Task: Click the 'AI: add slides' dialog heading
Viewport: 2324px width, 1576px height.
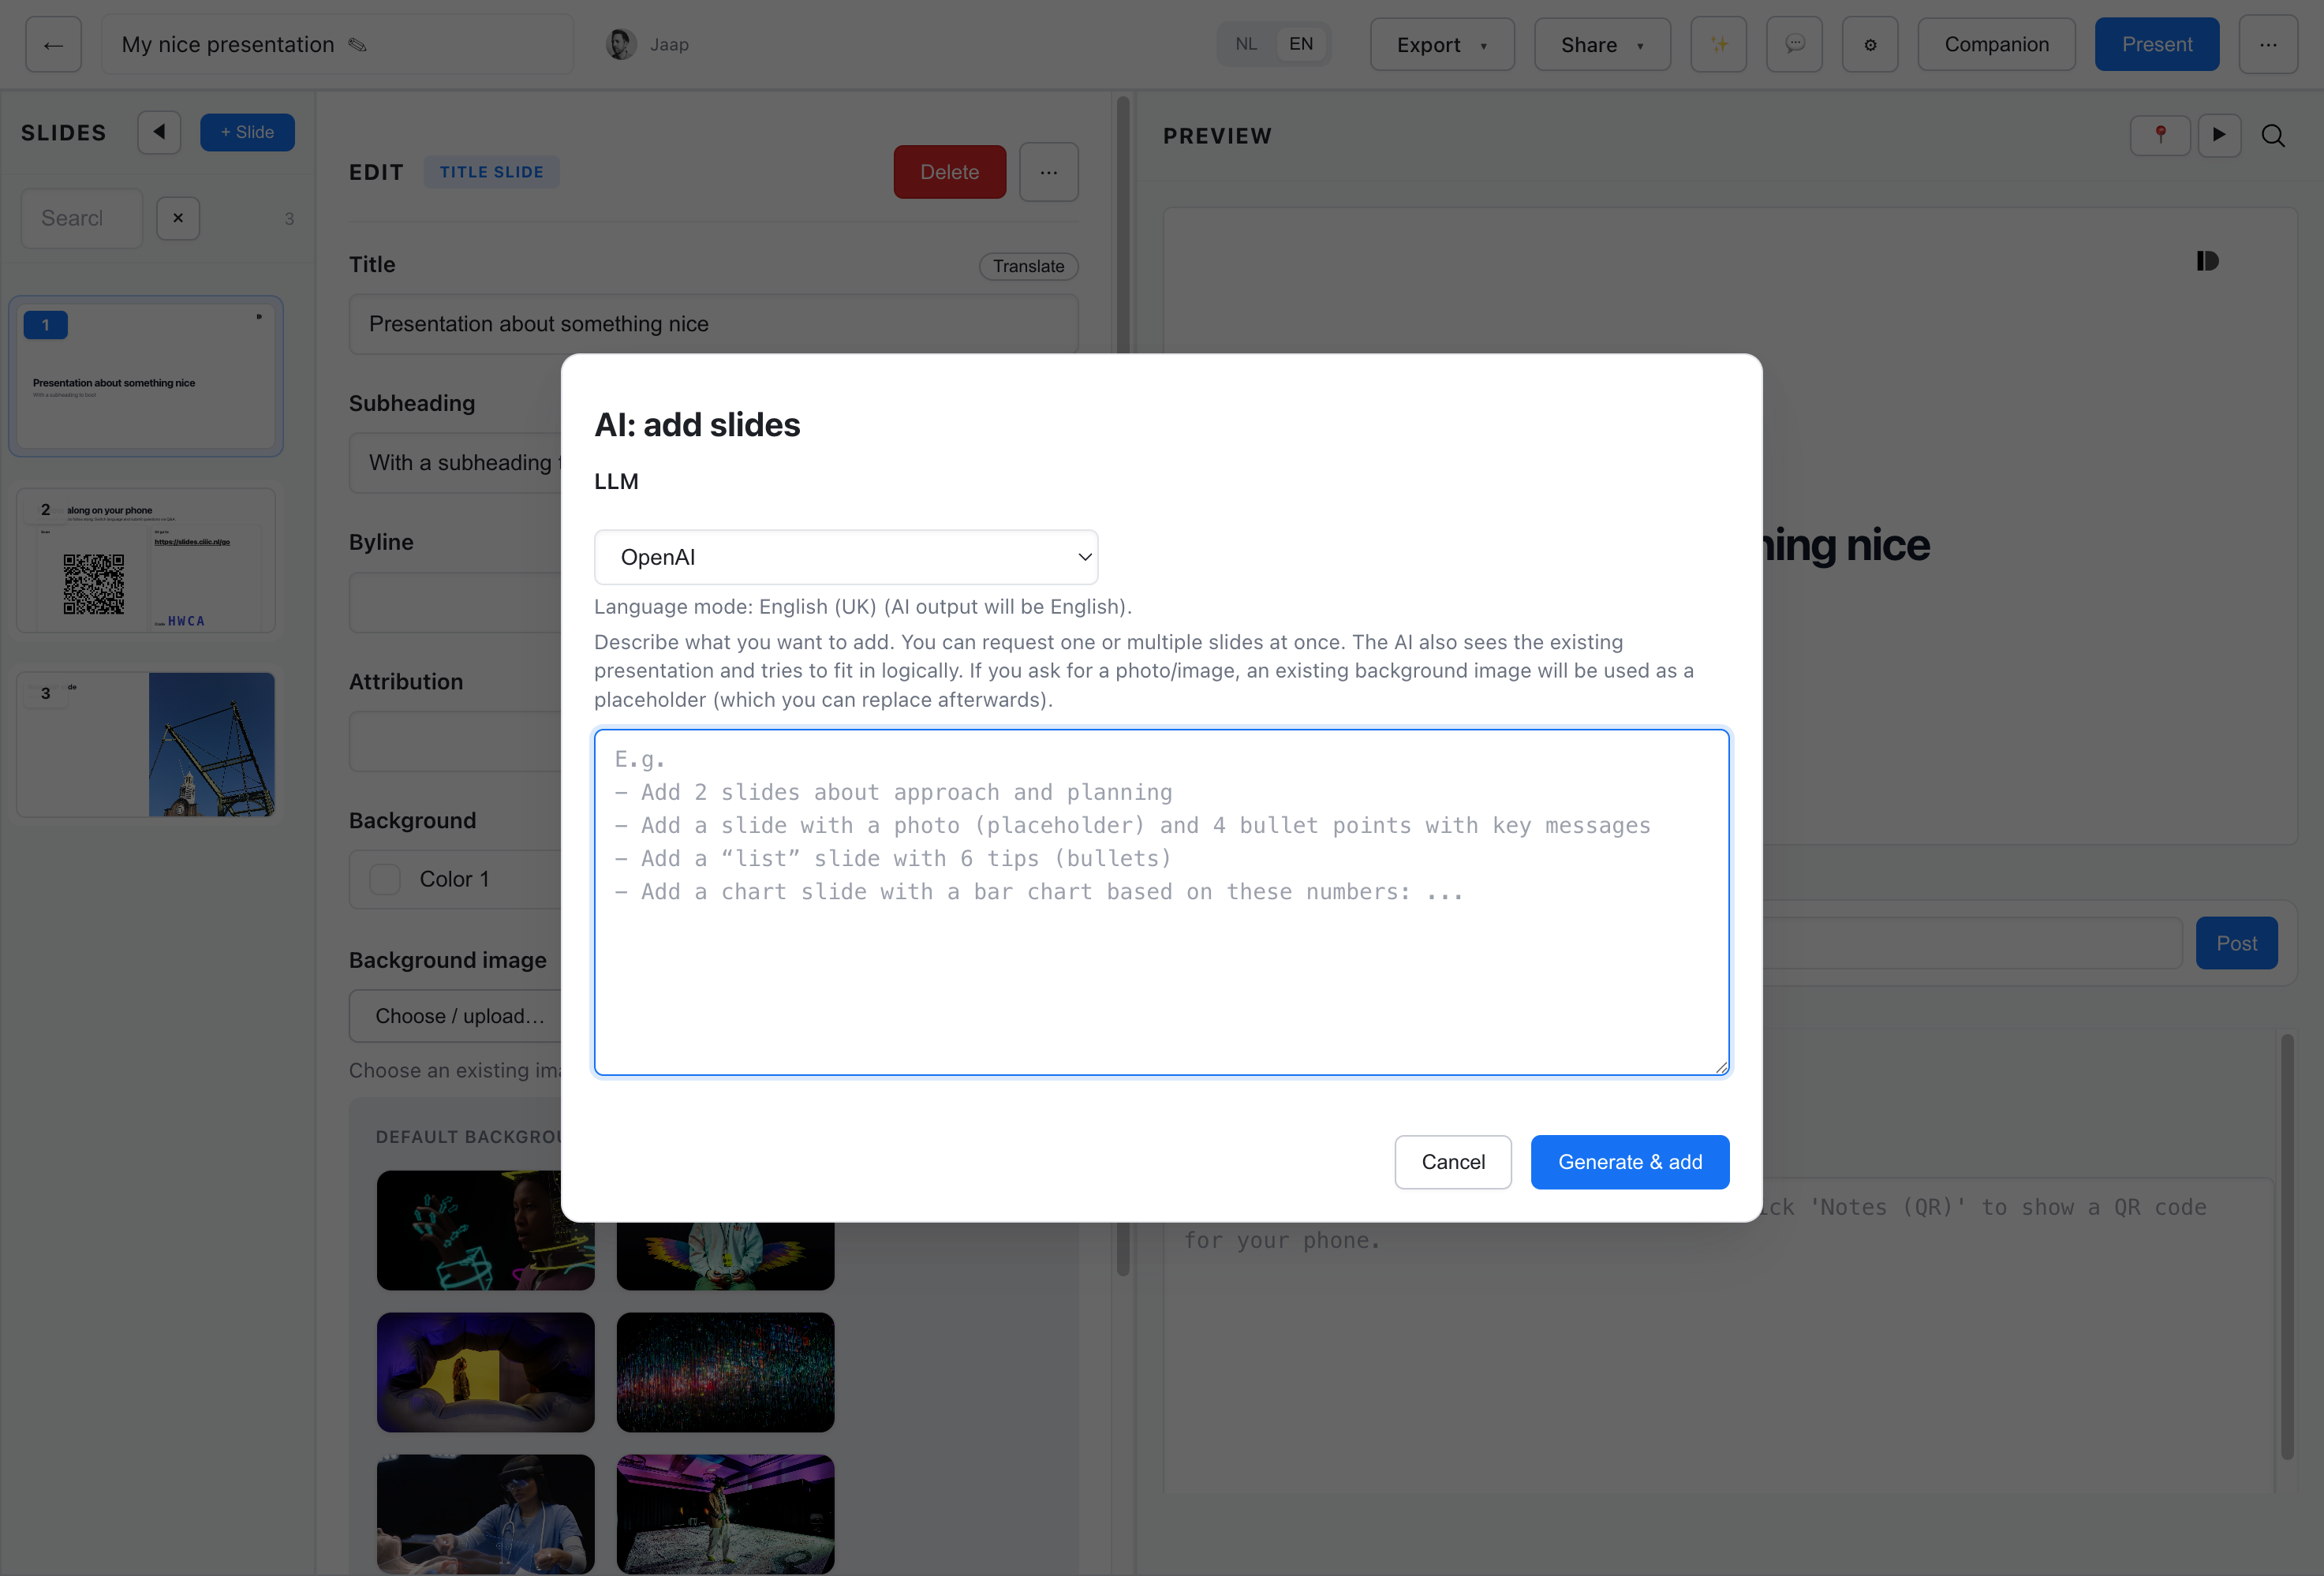Action: tap(697, 425)
